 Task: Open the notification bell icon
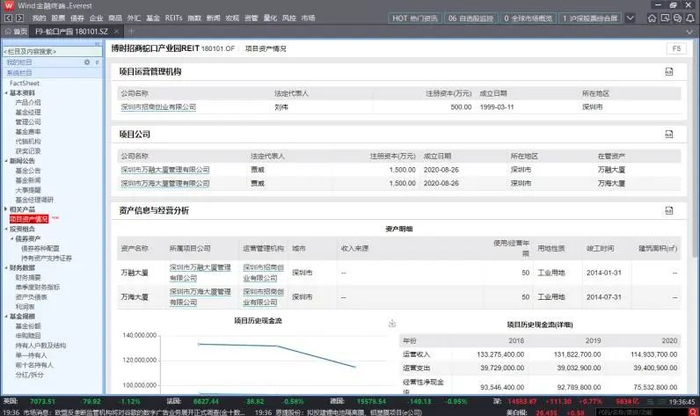[x=690, y=18]
